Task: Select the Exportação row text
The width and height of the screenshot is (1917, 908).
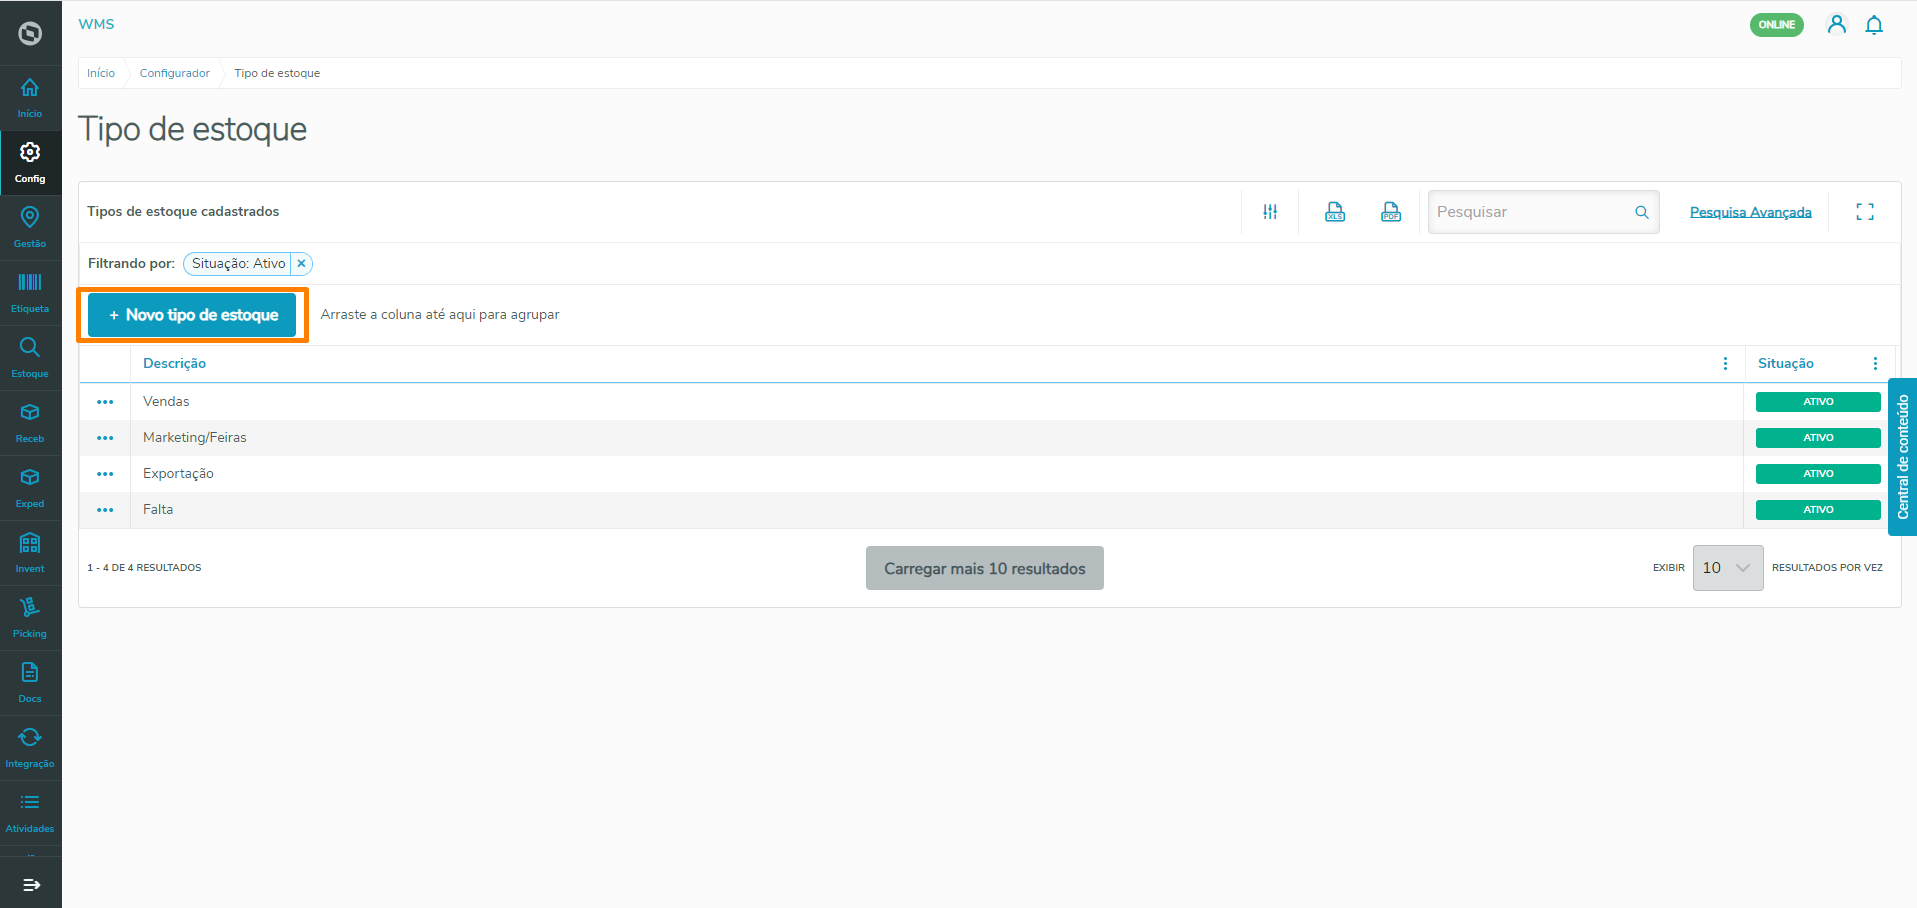Action: point(178,474)
